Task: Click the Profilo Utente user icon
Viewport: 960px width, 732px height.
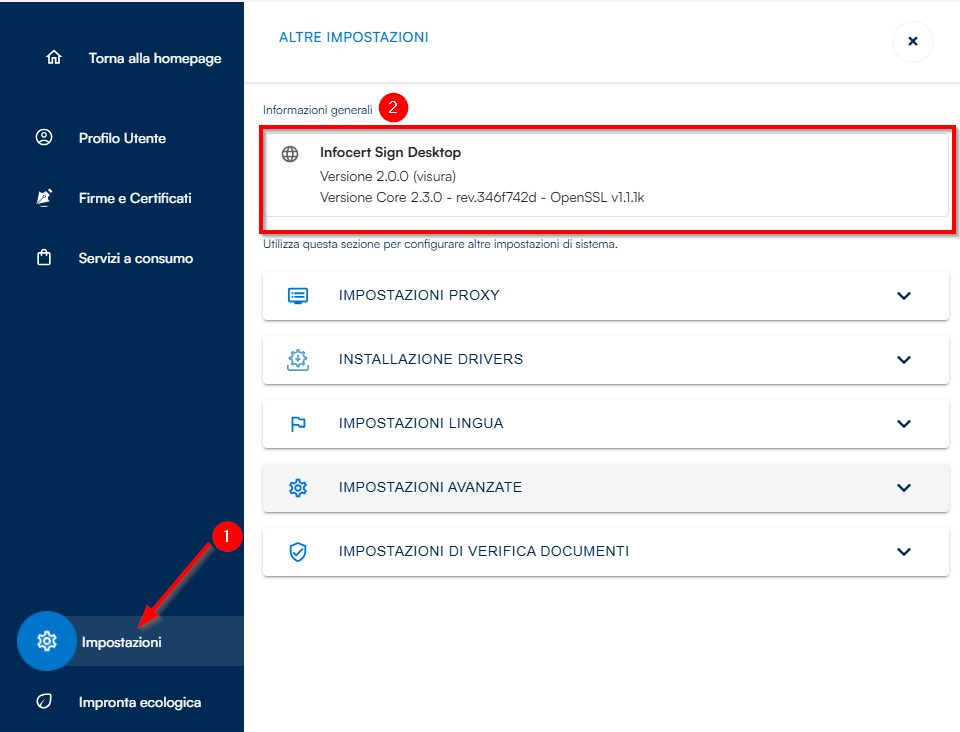Action: click(x=44, y=137)
